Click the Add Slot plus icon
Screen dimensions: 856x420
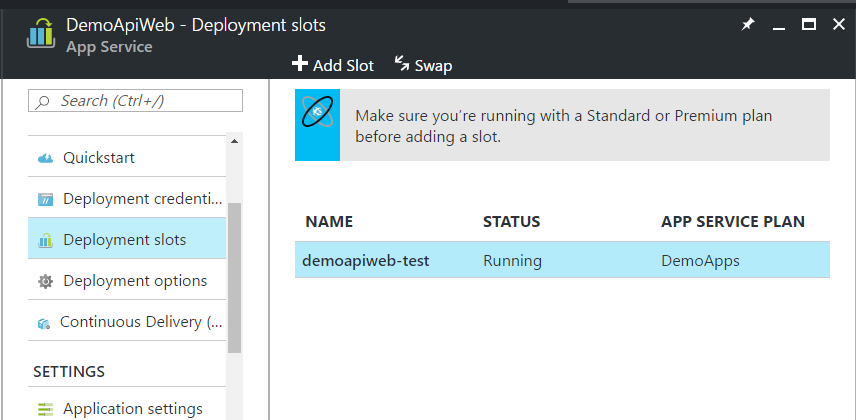click(300, 65)
